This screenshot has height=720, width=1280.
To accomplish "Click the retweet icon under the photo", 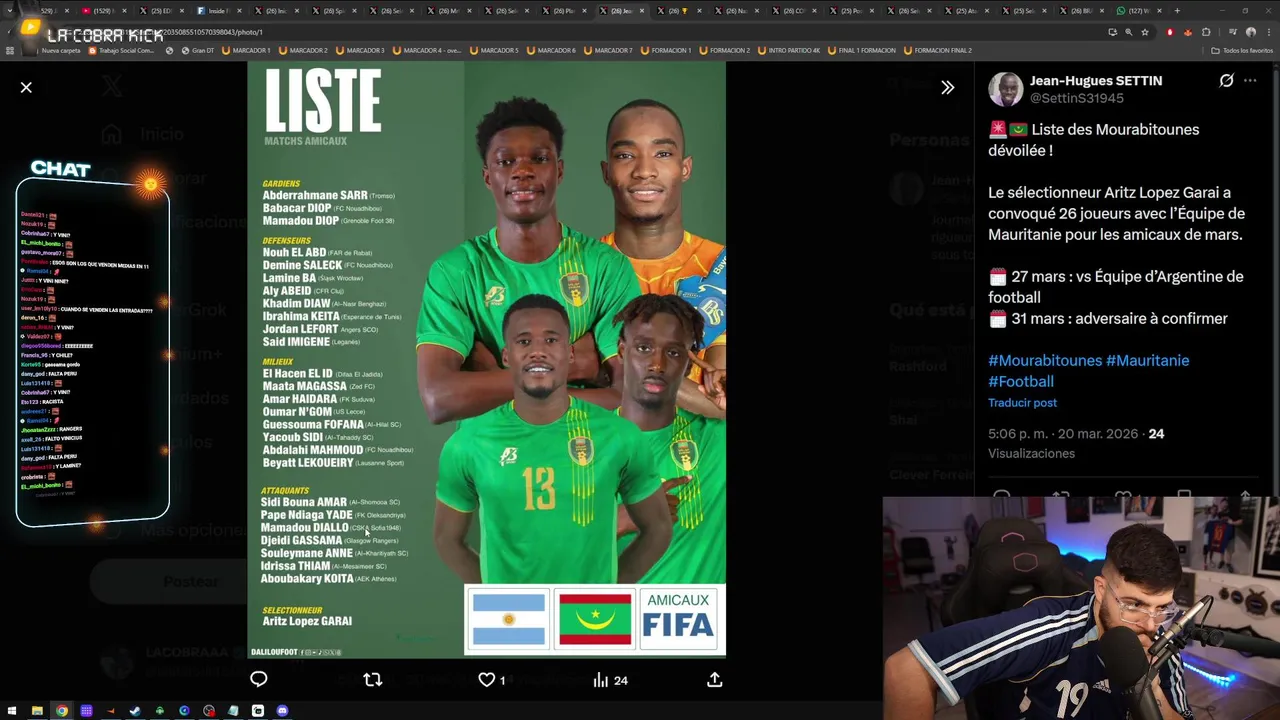I will pyautogui.click(x=372, y=680).
